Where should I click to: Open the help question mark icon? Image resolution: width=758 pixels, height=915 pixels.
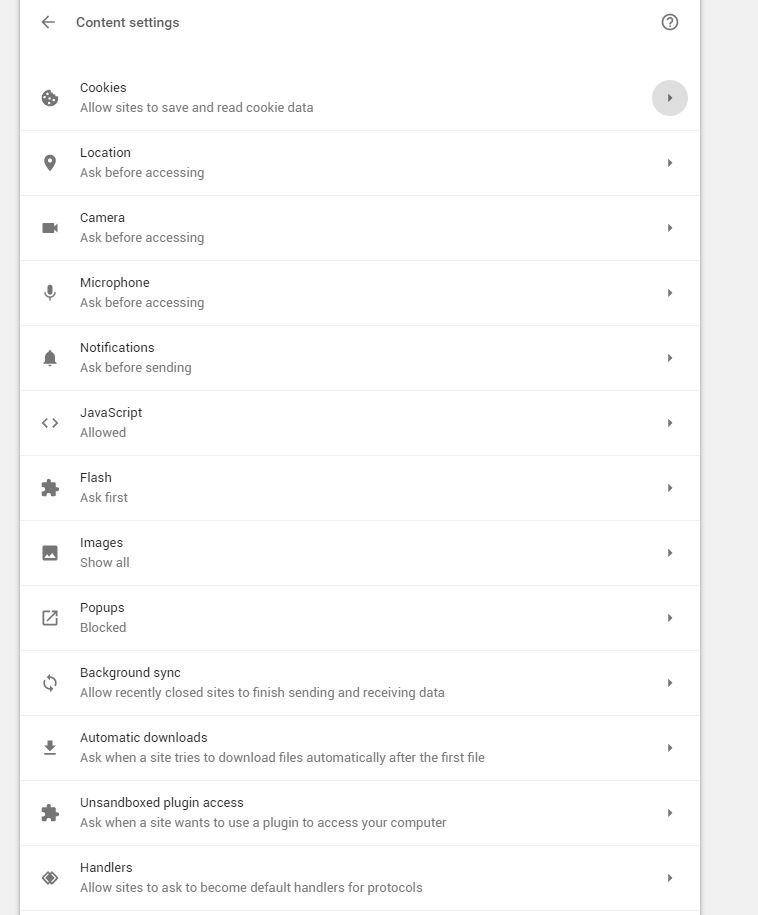tap(669, 22)
